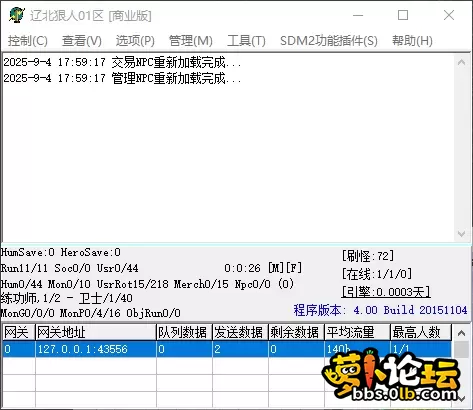Click the HumSave:0 HeroSave:0 status line

point(61,252)
